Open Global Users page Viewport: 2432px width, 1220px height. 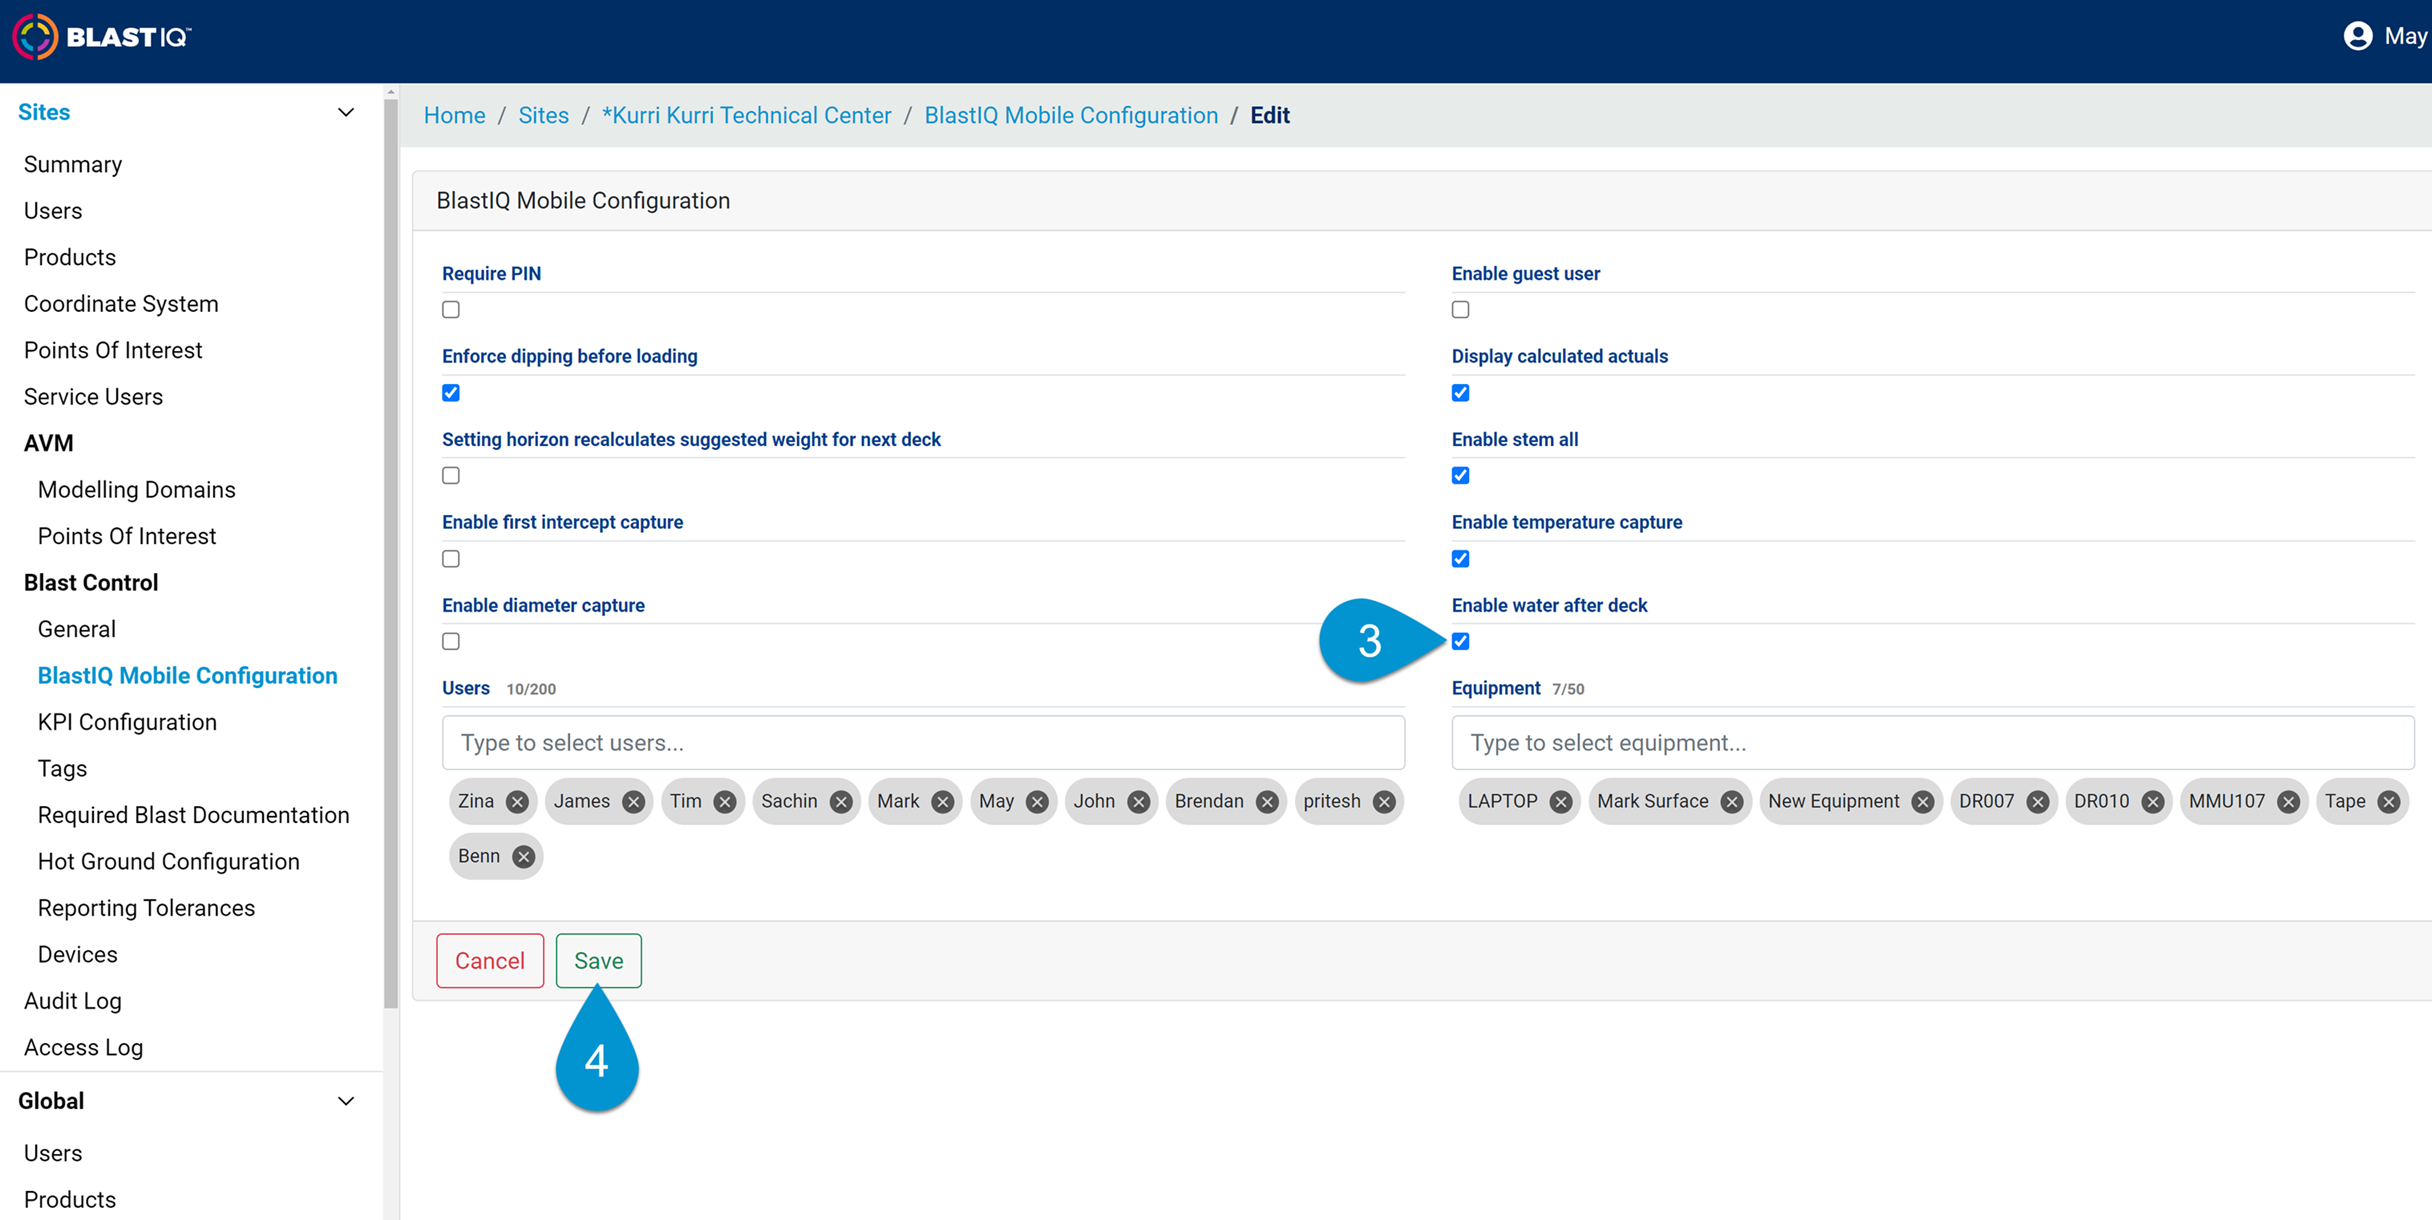[53, 1153]
